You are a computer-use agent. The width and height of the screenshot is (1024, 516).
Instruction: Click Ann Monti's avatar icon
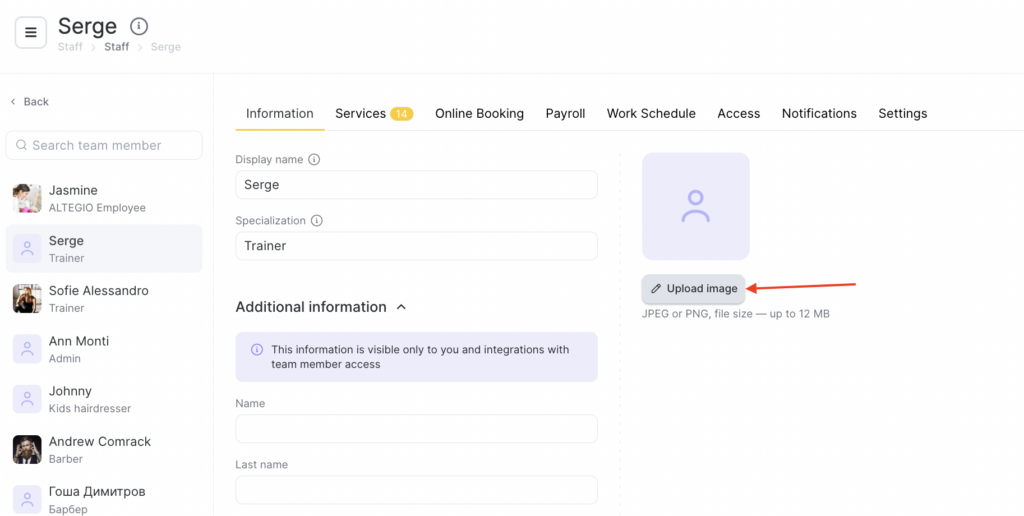pyautogui.click(x=27, y=349)
